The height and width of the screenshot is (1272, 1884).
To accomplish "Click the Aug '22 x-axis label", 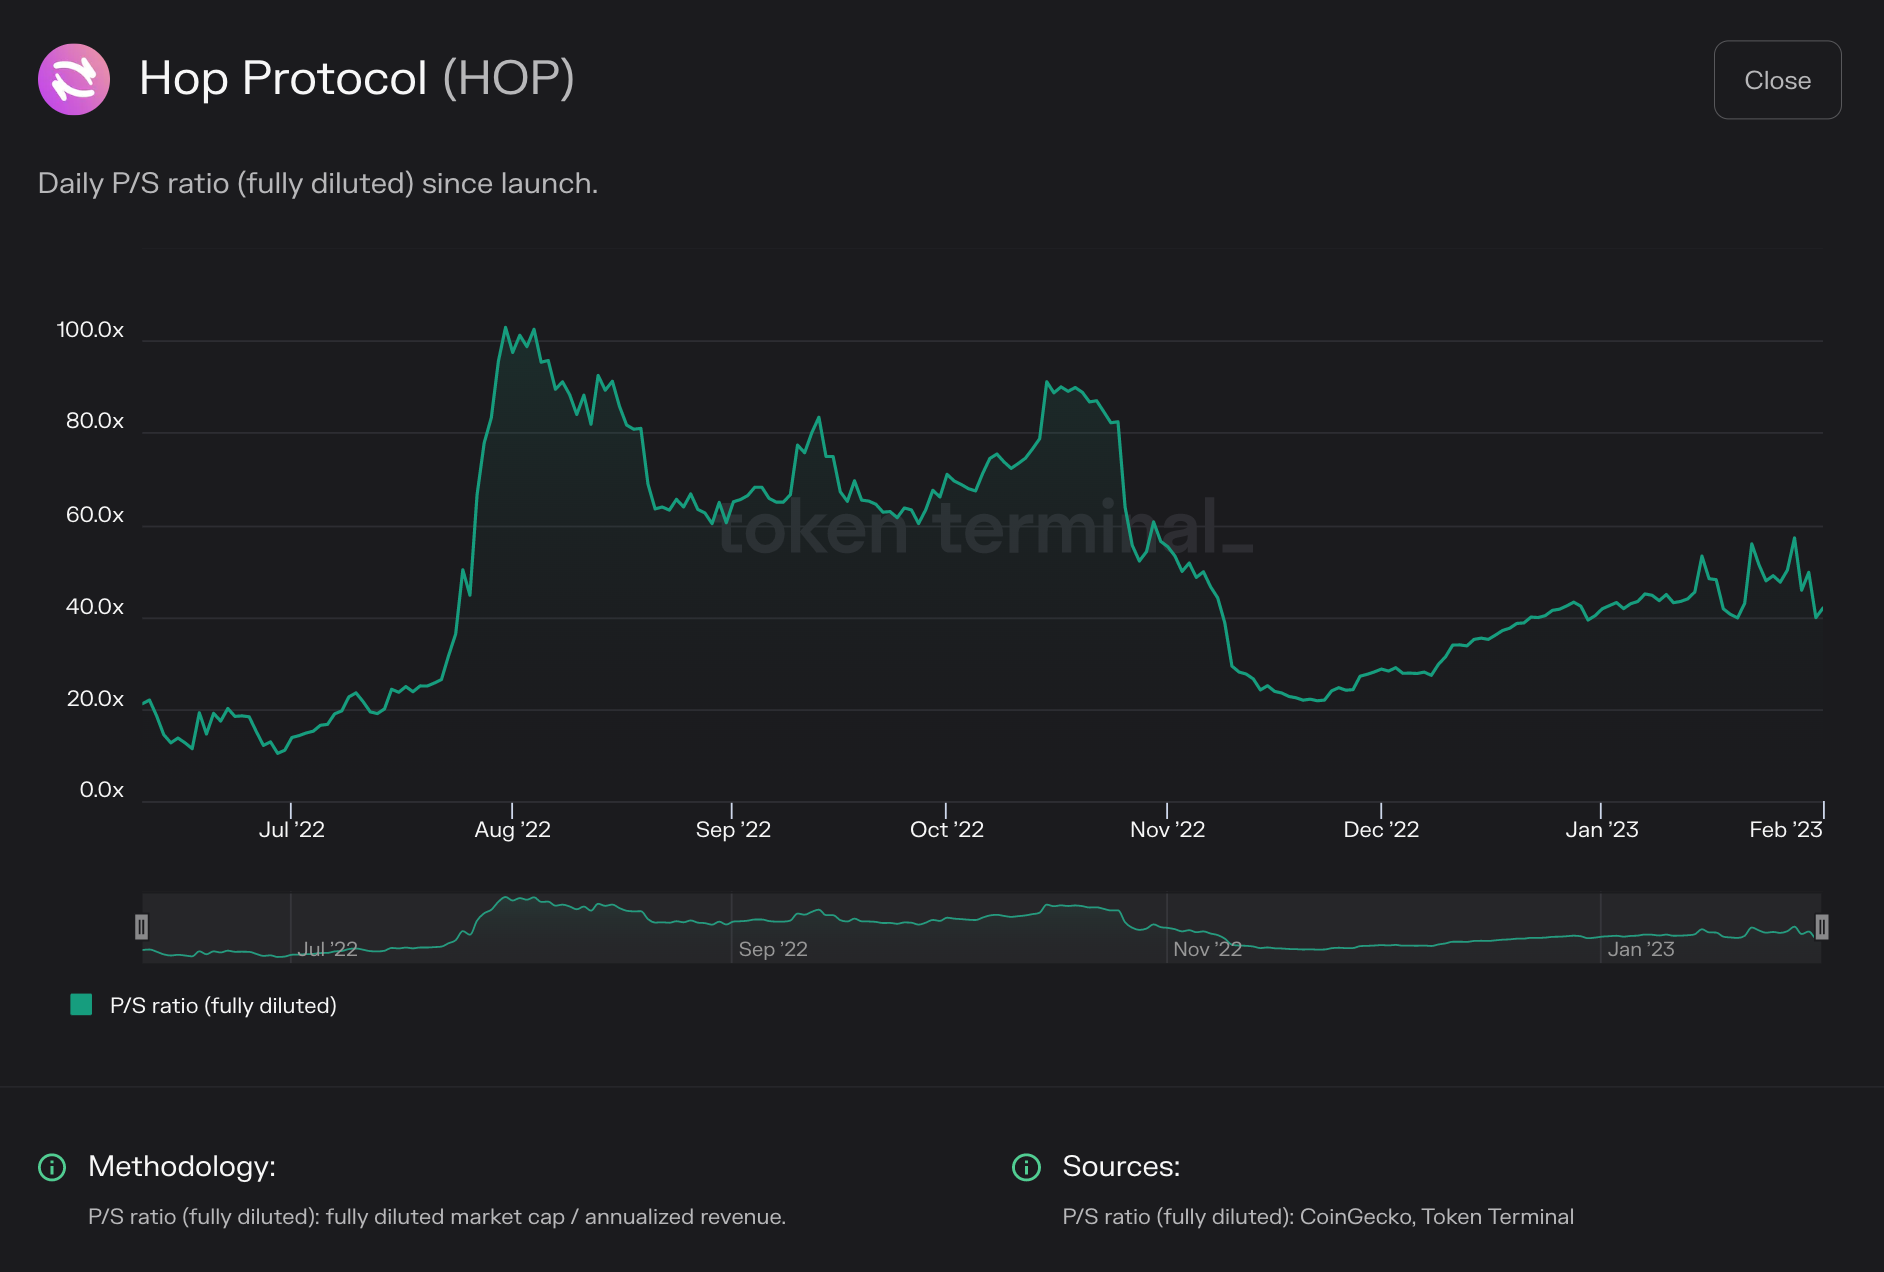I will (512, 829).
